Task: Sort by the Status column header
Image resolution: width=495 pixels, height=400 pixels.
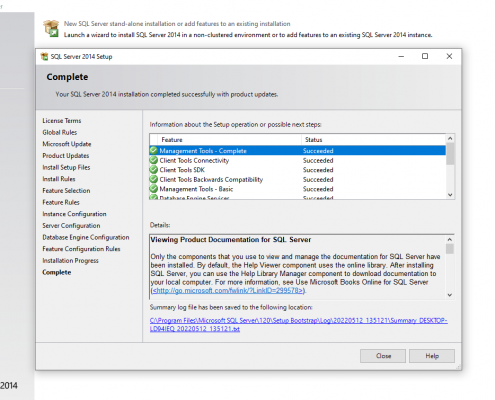Action: pyautogui.click(x=373, y=140)
